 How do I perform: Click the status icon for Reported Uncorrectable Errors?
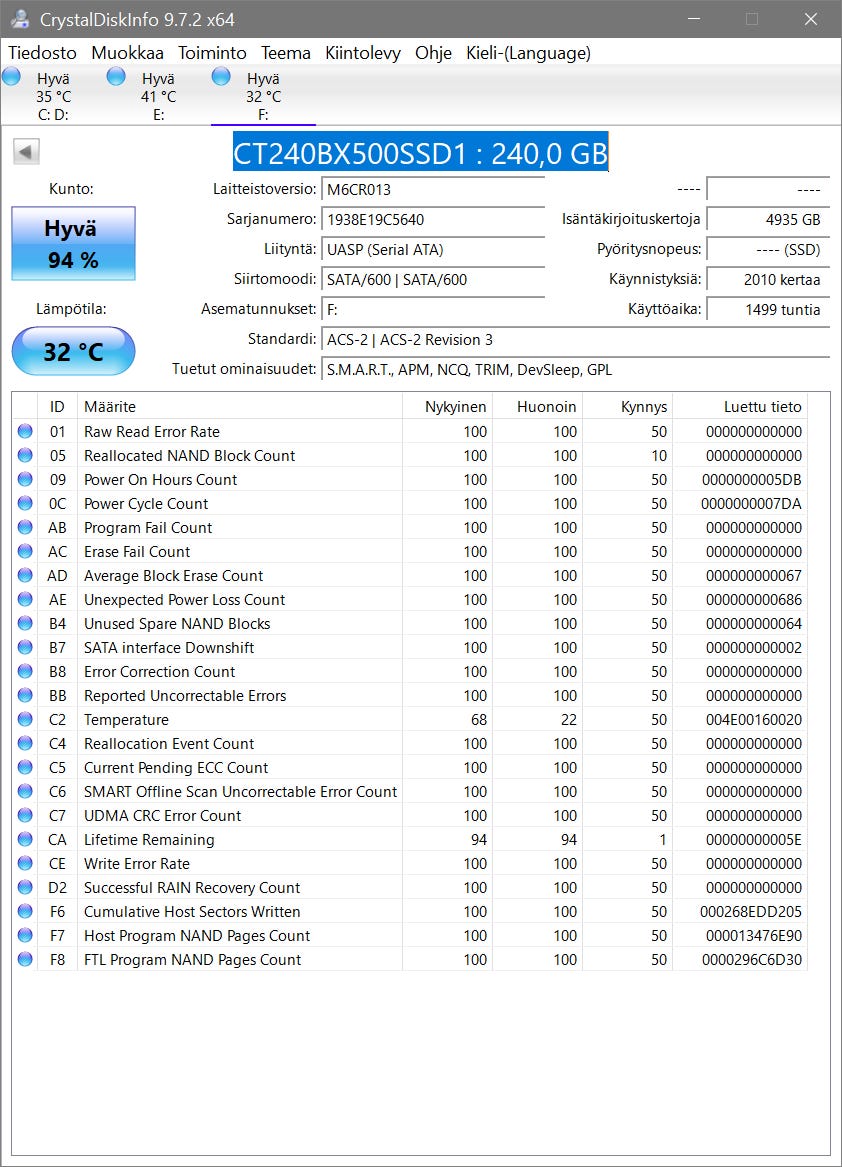point(25,695)
